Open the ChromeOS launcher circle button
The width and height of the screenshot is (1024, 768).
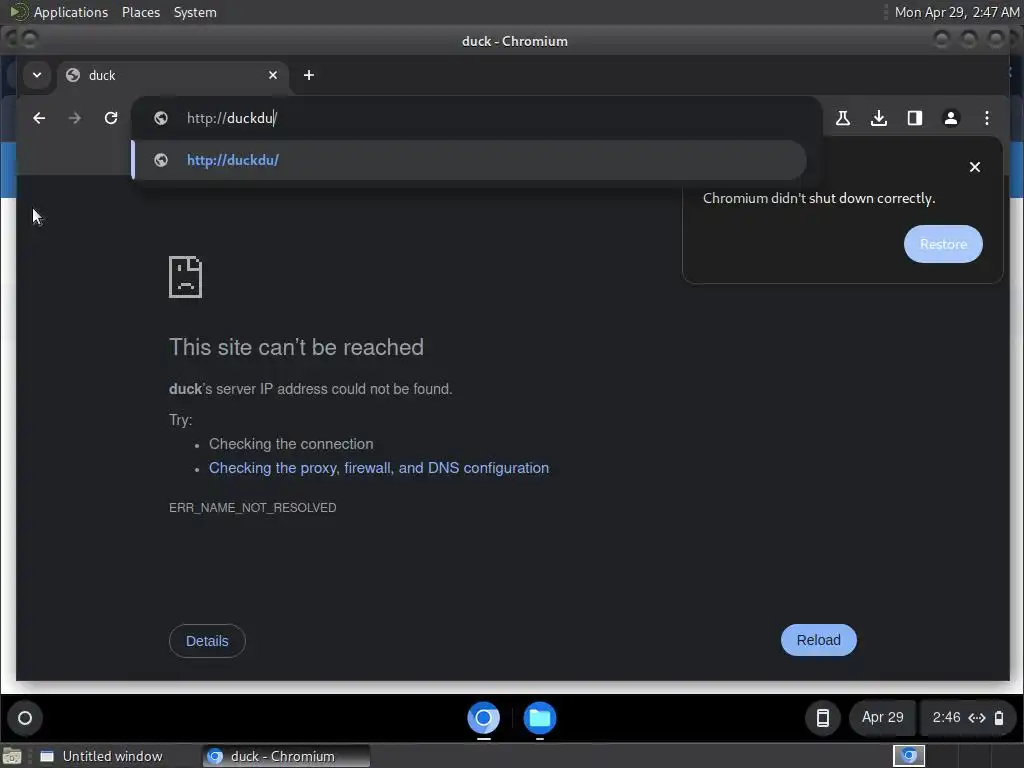(25, 718)
